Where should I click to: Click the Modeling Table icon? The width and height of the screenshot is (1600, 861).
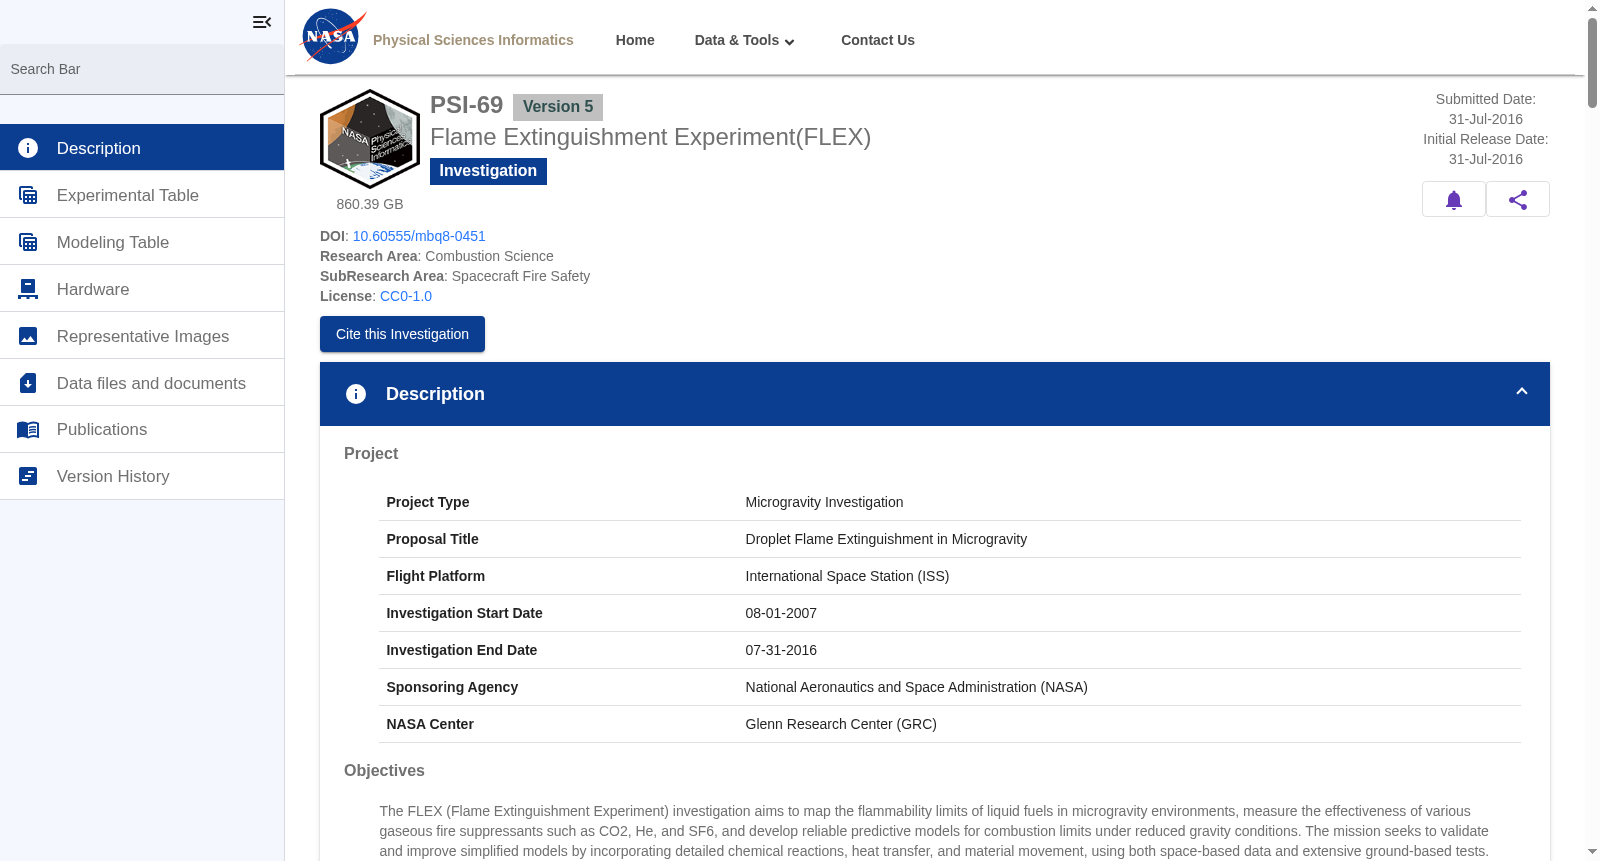tap(28, 242)
